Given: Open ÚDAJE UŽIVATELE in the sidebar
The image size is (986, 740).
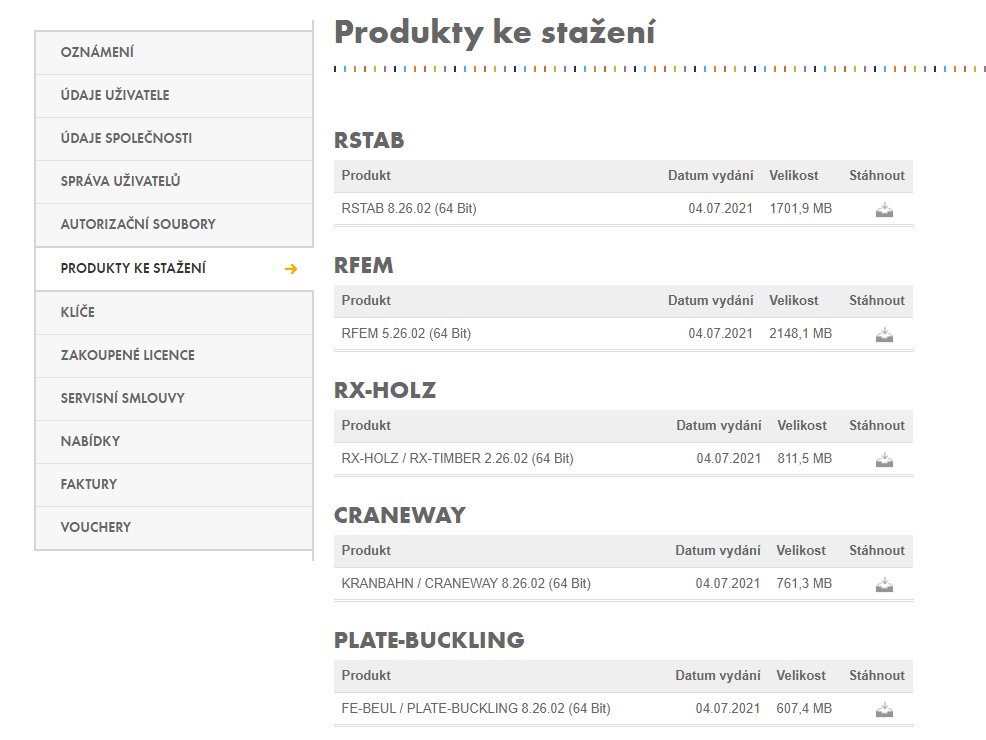Looking at the screenshot, I should [116, 95].
